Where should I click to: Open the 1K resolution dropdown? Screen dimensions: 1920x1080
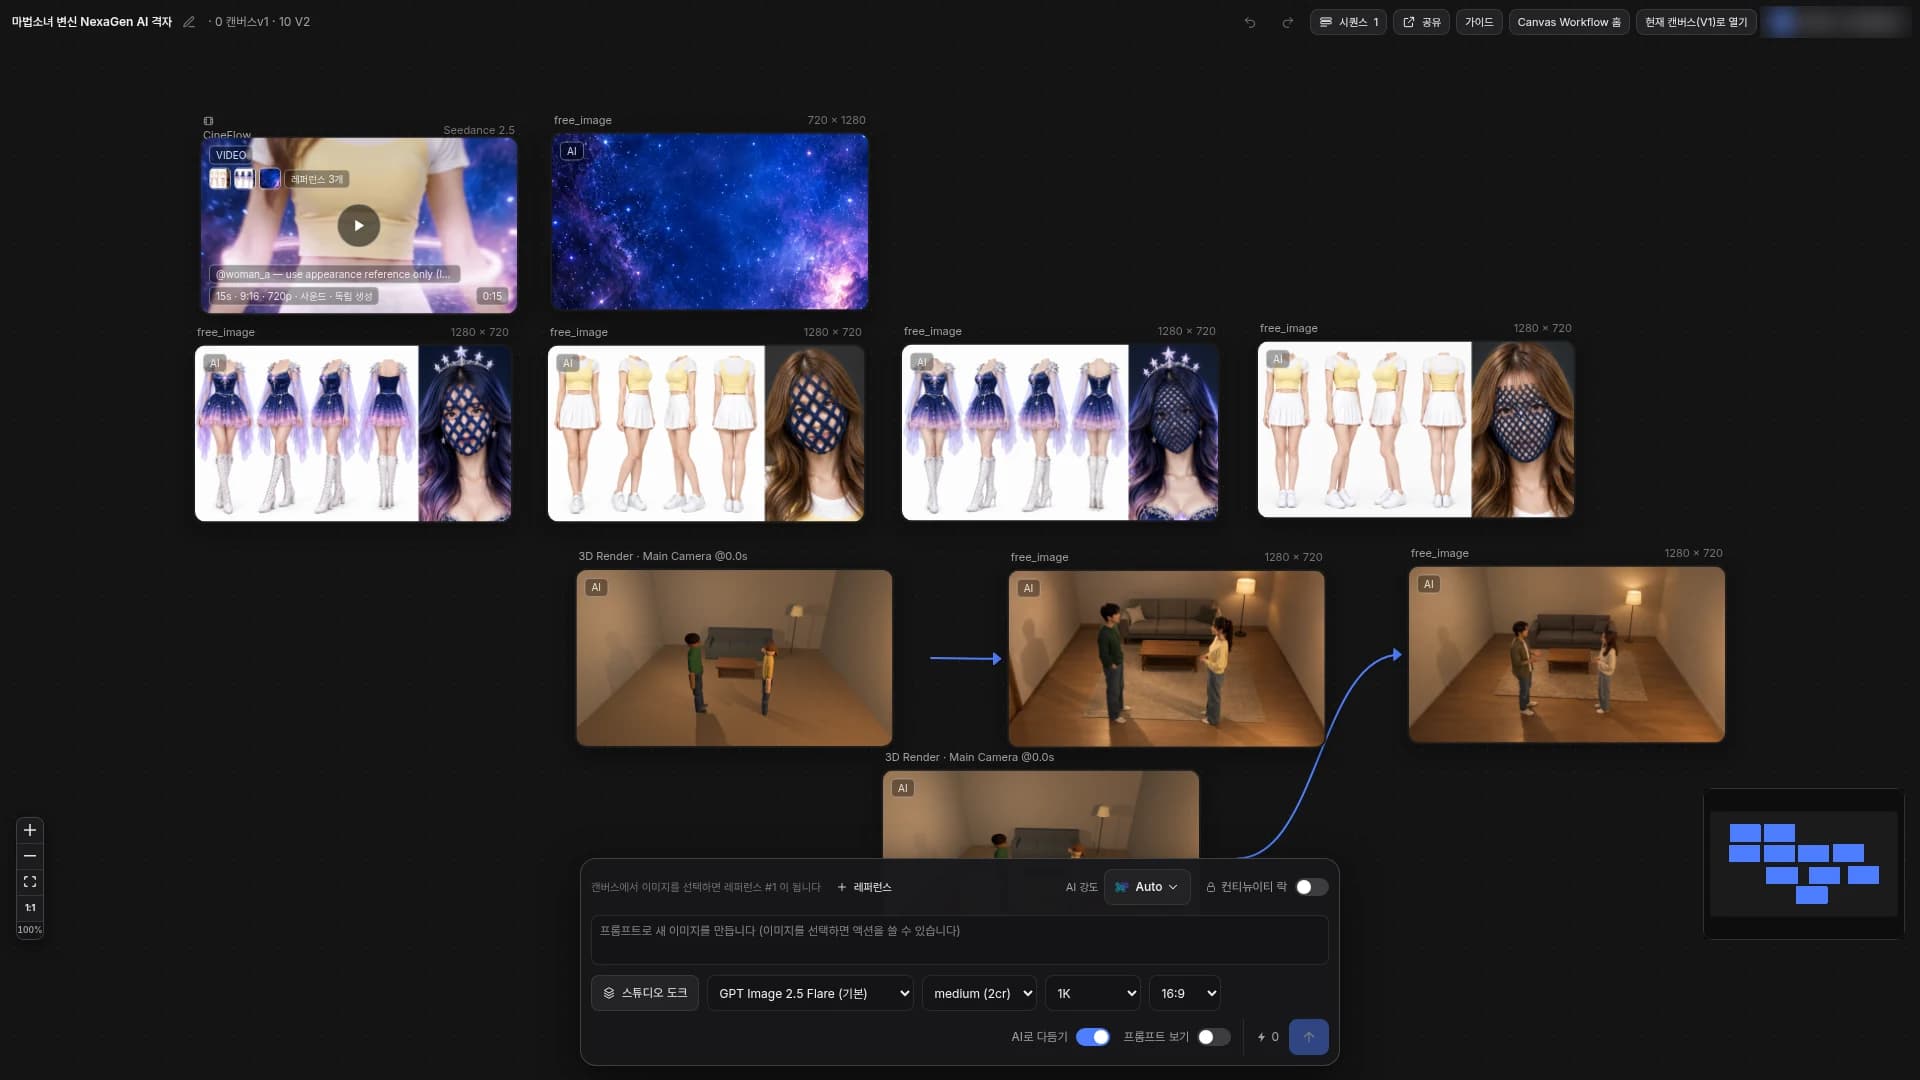pos(1093,993)
